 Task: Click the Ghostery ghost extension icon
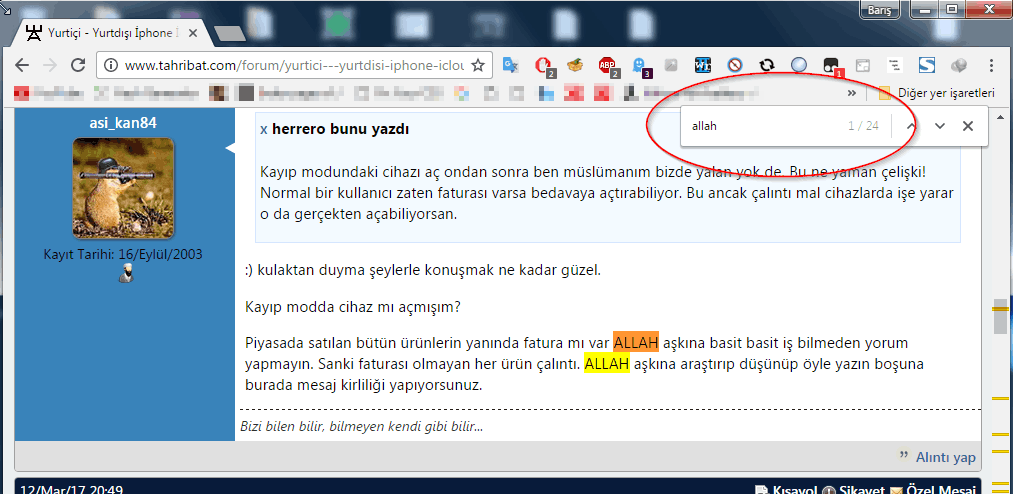coord(640,66)
